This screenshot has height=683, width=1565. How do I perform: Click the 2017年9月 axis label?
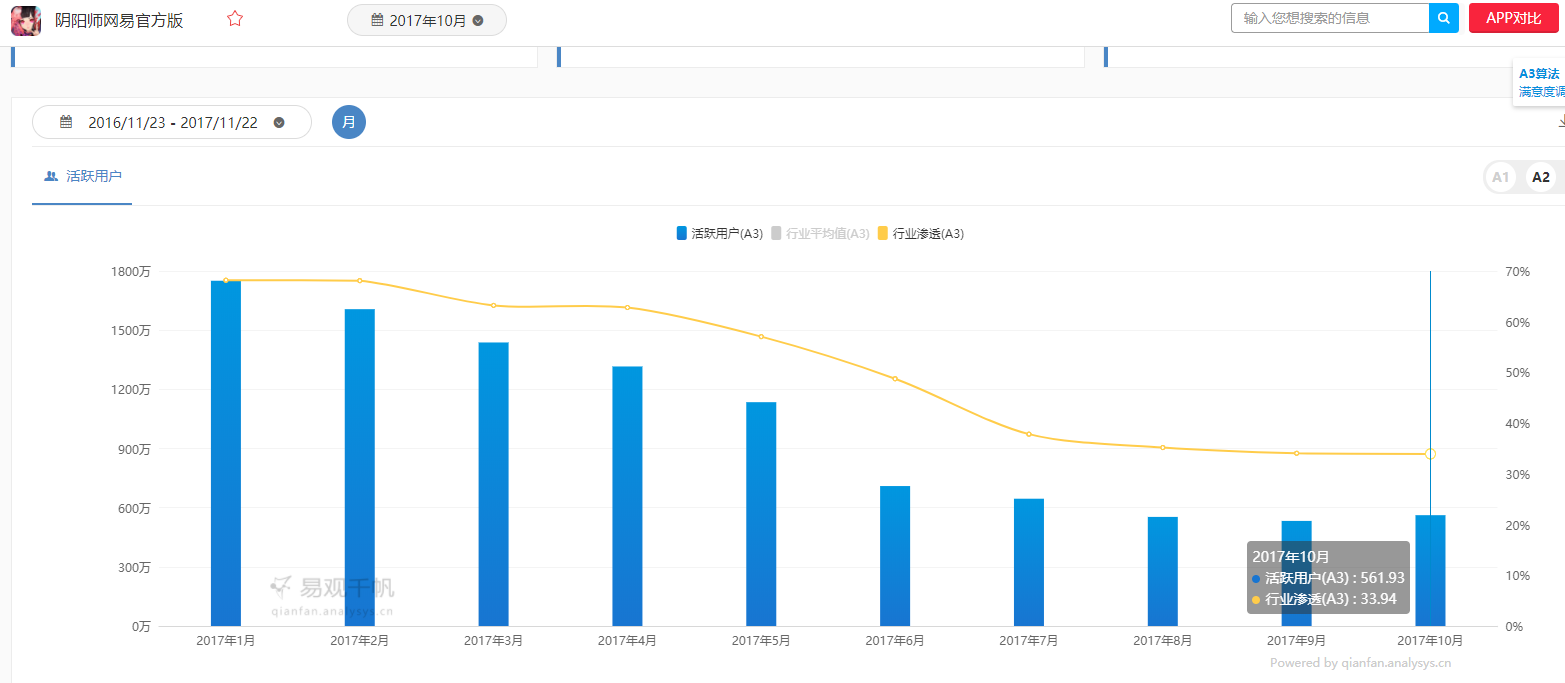1296,640
